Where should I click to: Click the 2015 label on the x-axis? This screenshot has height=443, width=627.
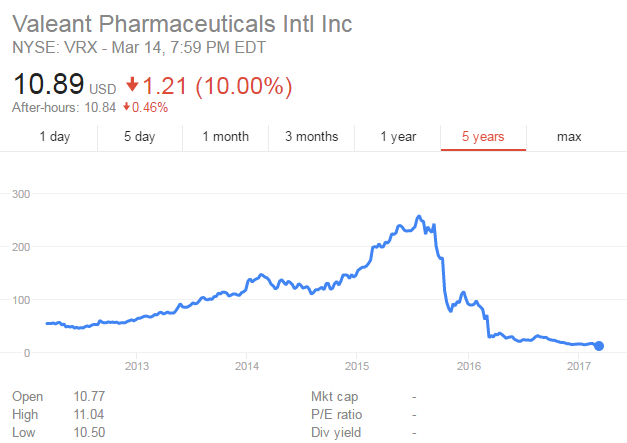point(357,366)
